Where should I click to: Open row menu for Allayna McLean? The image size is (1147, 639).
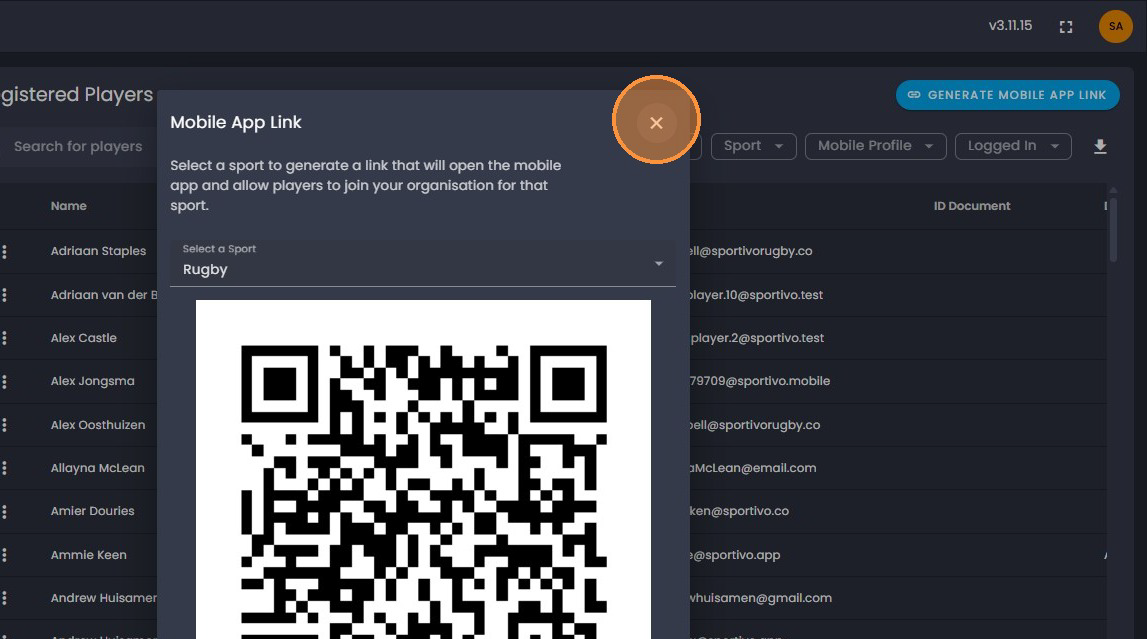pyautogui.click(x=4, y=468)
